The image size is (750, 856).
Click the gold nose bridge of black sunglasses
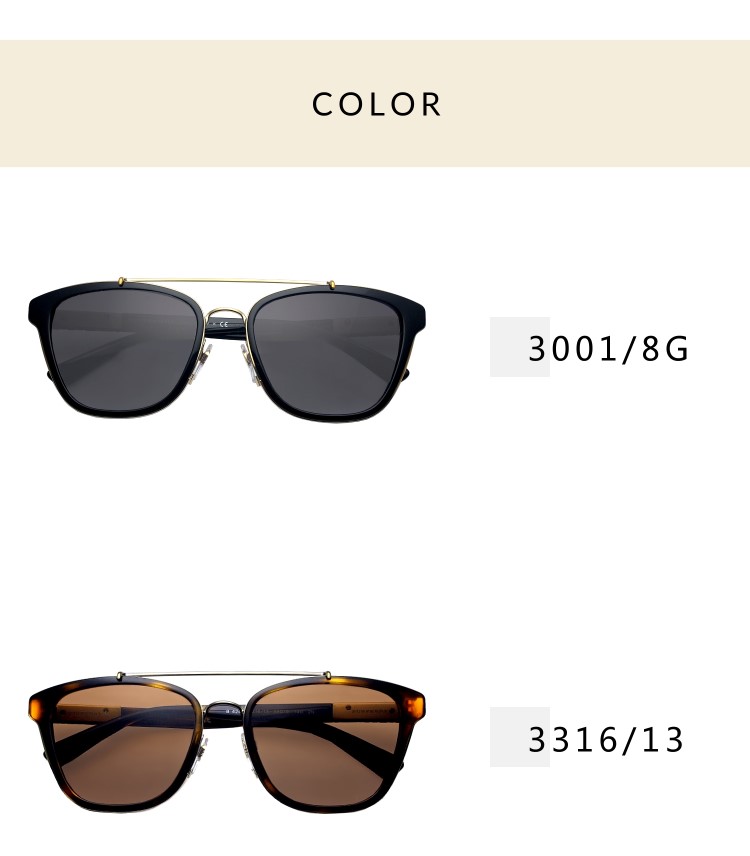pos(227,318)
